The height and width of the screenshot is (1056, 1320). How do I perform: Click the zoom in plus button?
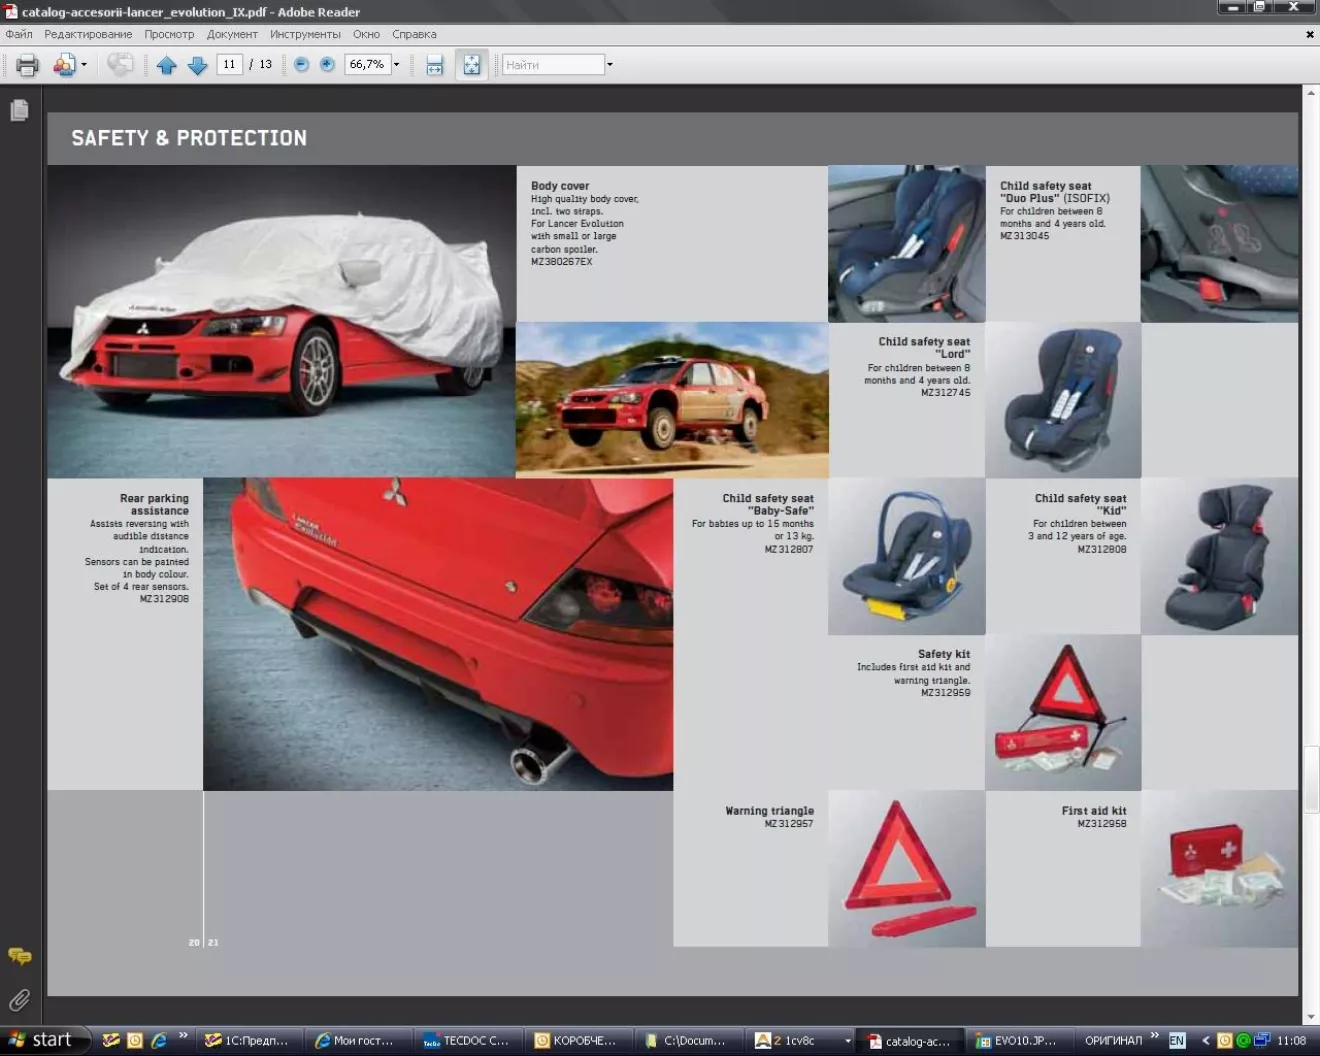tap(327, 64)
